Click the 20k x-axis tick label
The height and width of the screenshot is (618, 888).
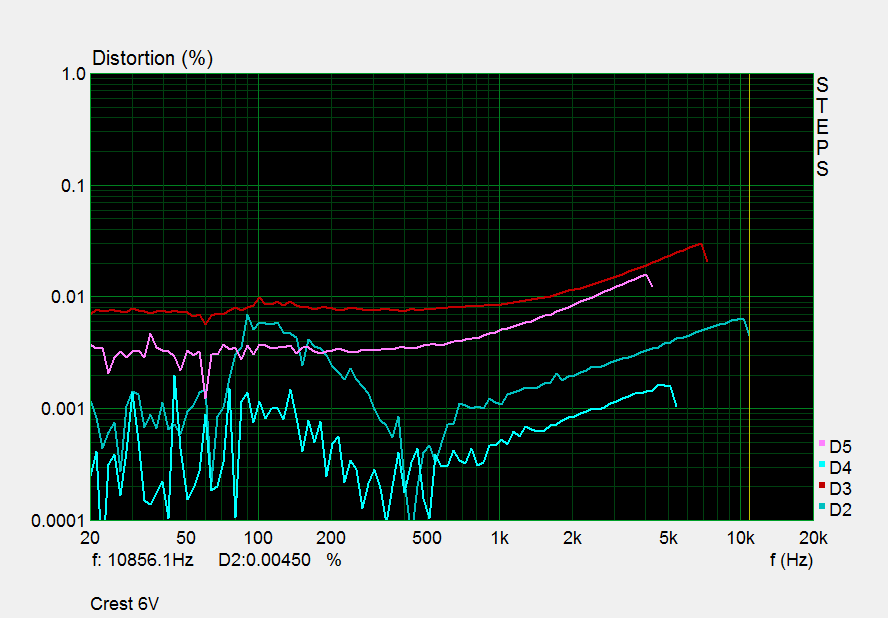813,538
